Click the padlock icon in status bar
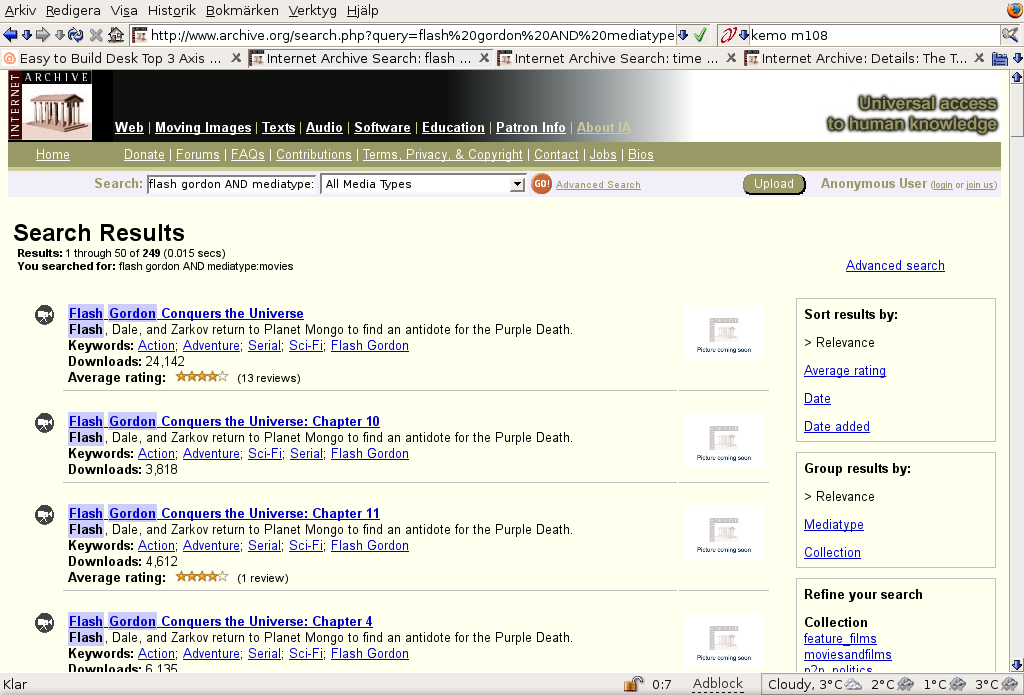The image size is (1024, 695). point(633,684)
